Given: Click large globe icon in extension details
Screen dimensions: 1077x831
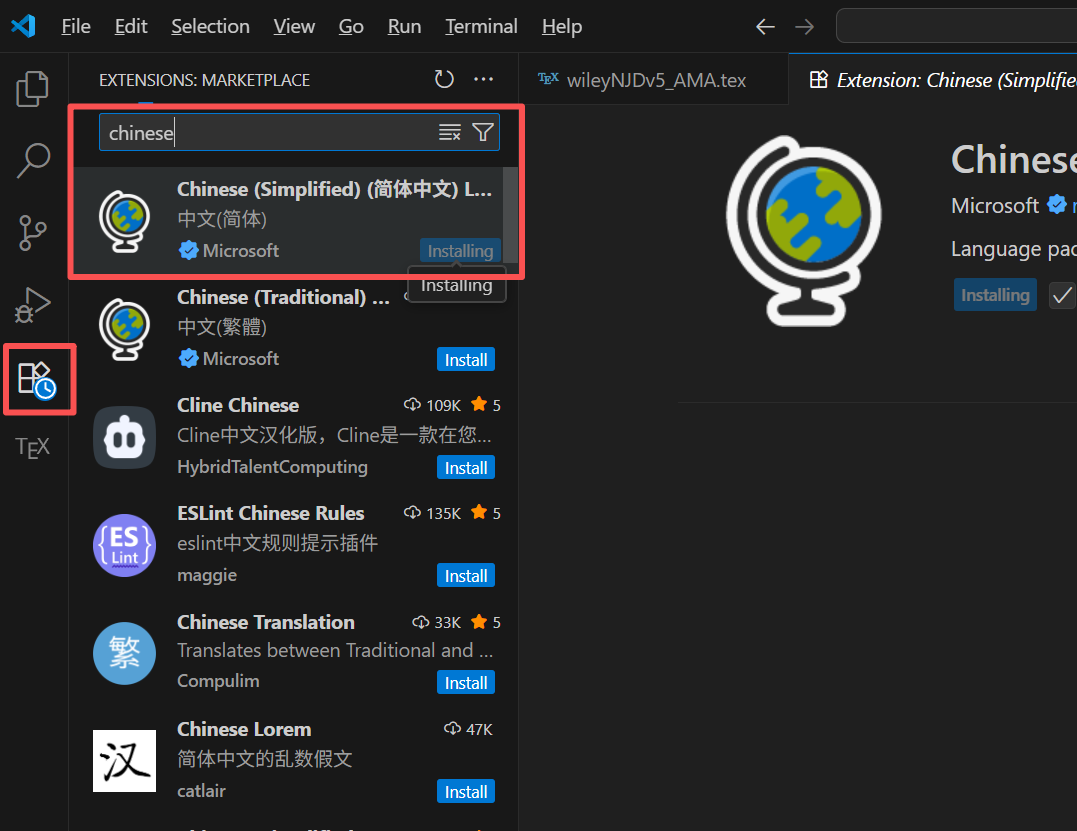Looking at the screenshot, I should click(x=804, y=231).
